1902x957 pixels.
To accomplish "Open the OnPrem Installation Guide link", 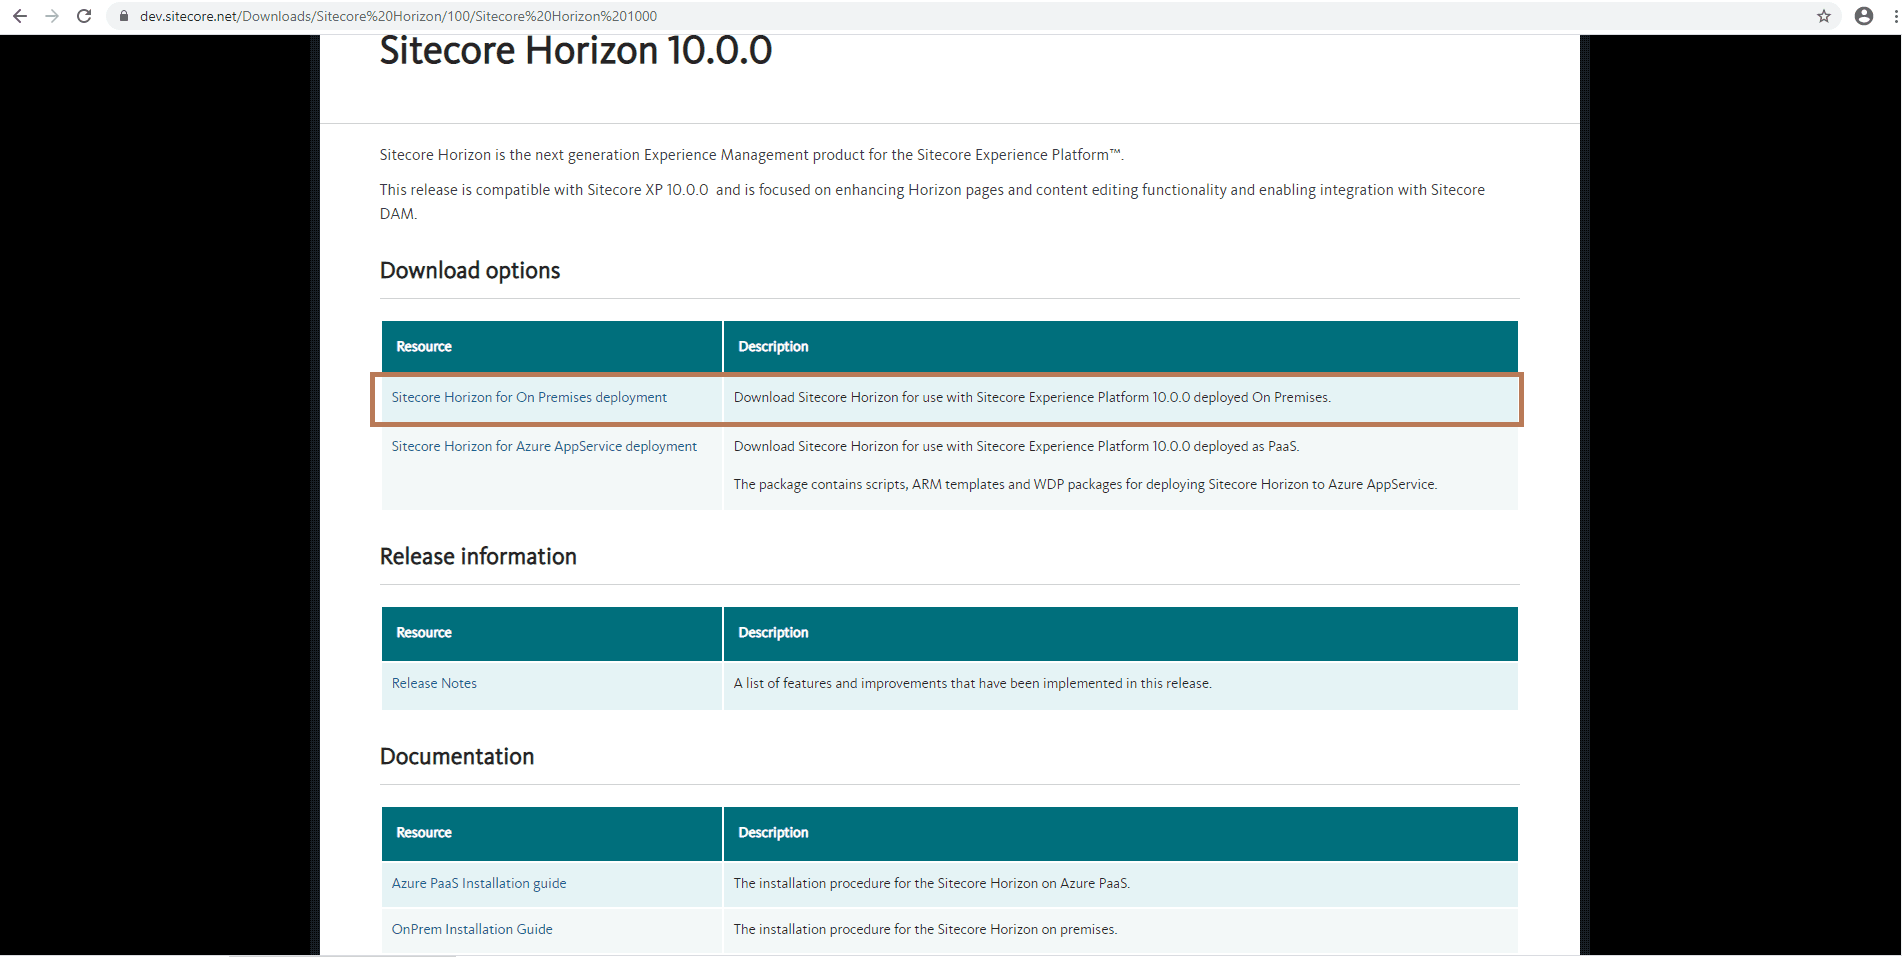I will pos(472,929).
